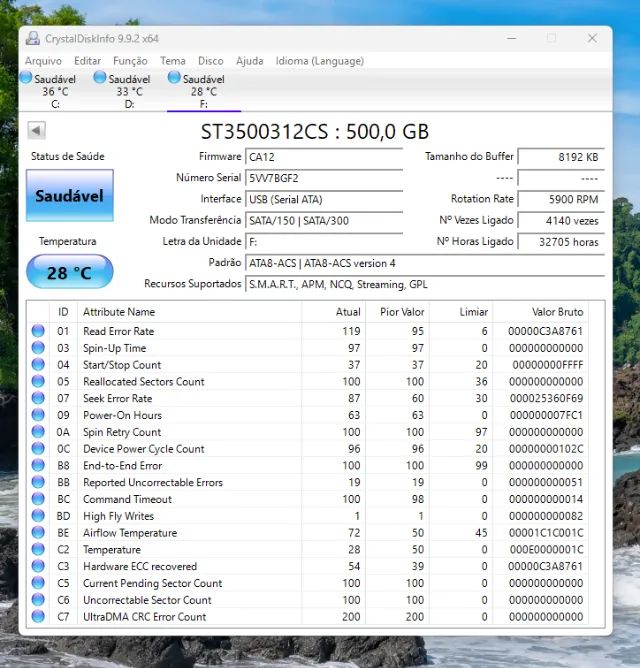Click the status icon for Device Power Cycle Count
The width and height of the screenshot is (640, 668).
(x=38, y=449)
